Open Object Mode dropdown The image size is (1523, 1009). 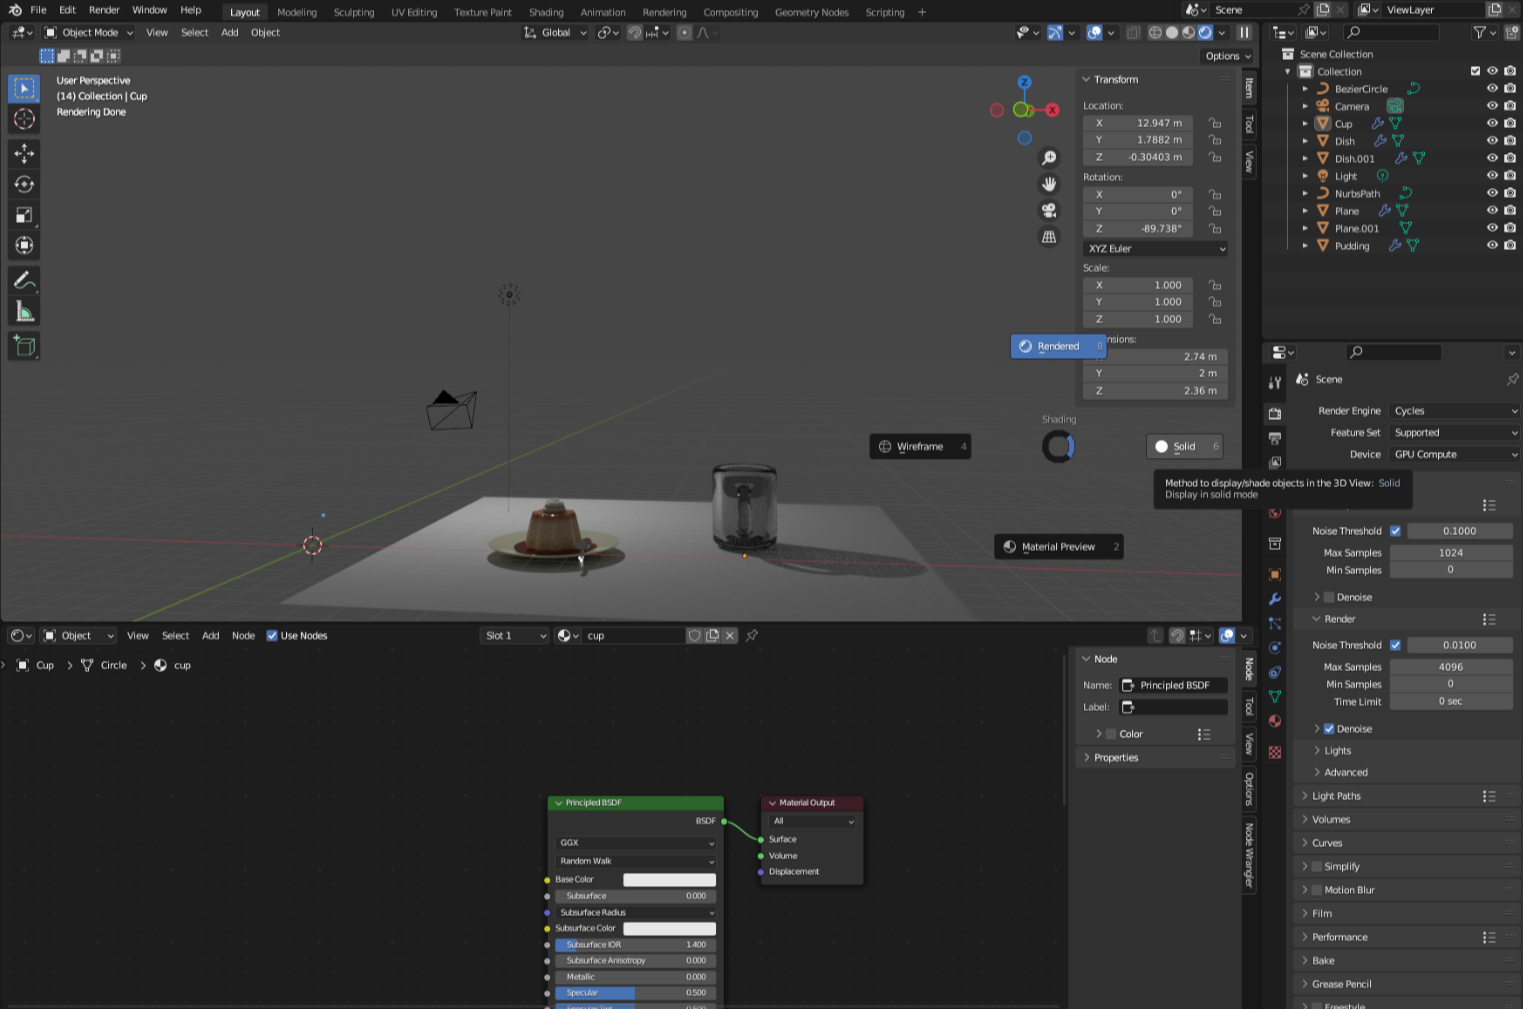tap(88, 32)
